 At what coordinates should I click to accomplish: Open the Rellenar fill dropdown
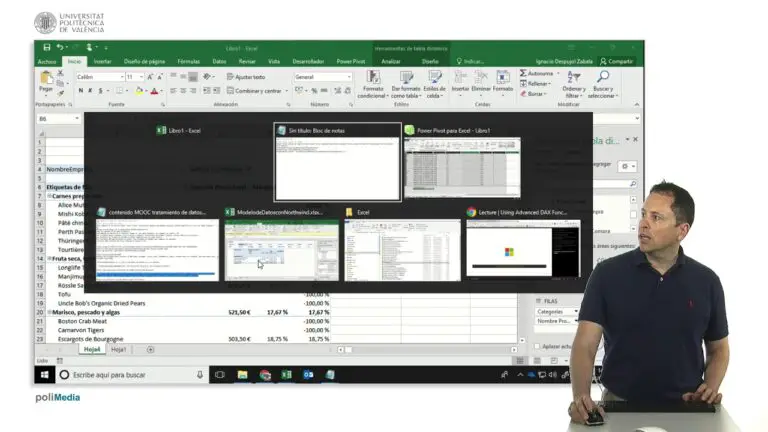[535, 83]
